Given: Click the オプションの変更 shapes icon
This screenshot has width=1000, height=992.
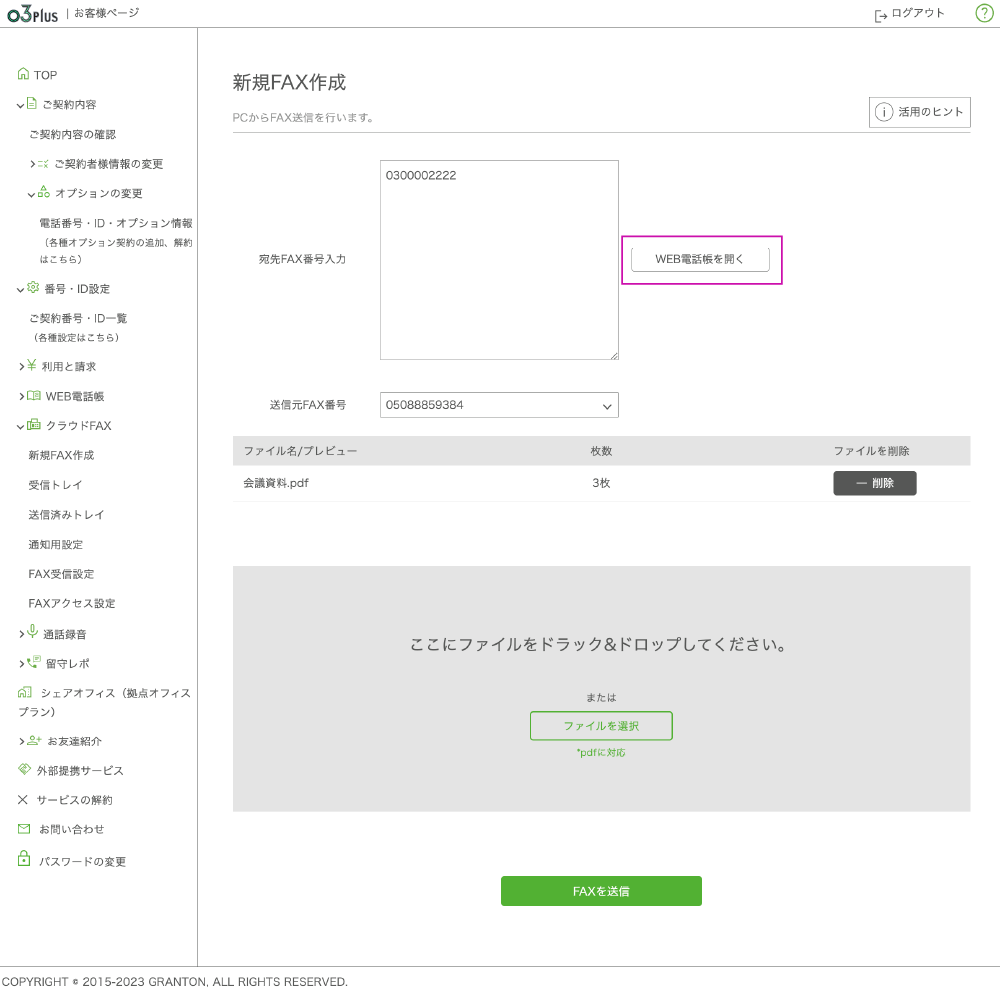Looking at the screenshot, I should [44, 191].
